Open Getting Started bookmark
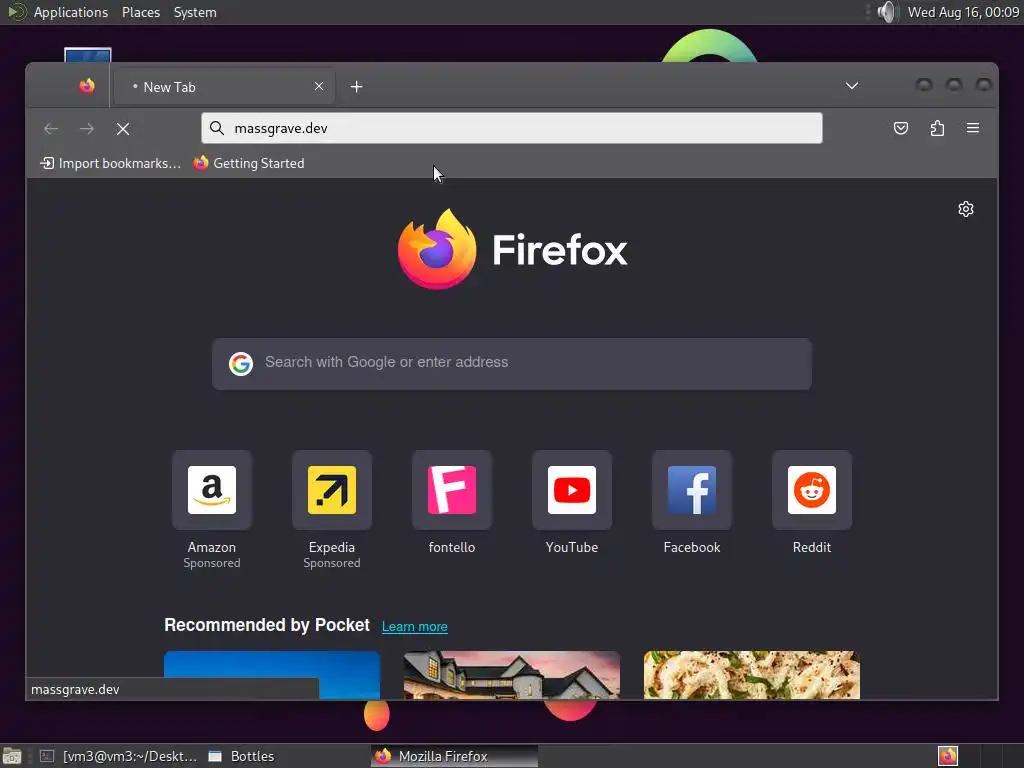 (249, 163)
